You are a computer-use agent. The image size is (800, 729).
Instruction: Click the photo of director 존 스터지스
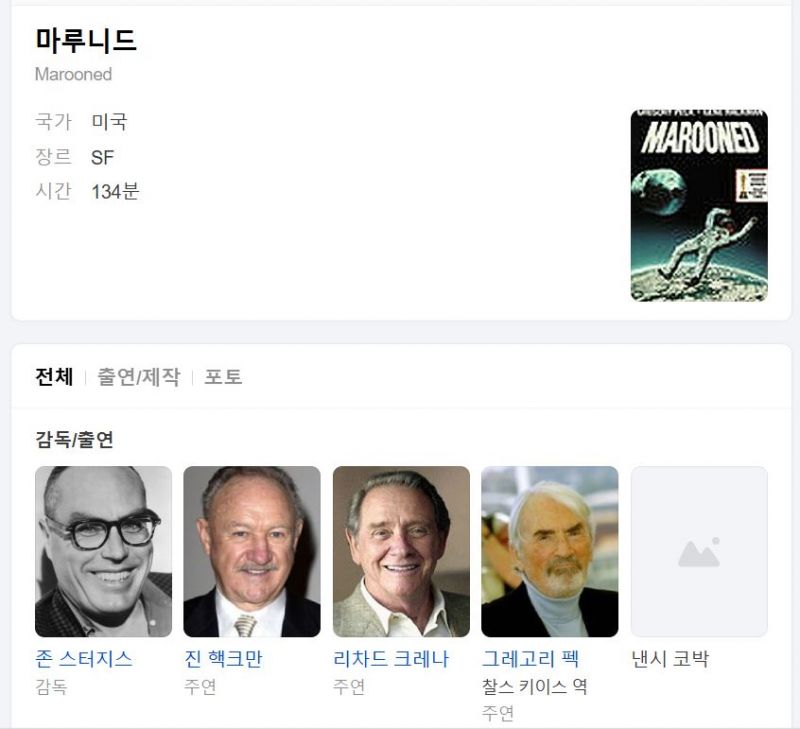click(x=104, y=551)
